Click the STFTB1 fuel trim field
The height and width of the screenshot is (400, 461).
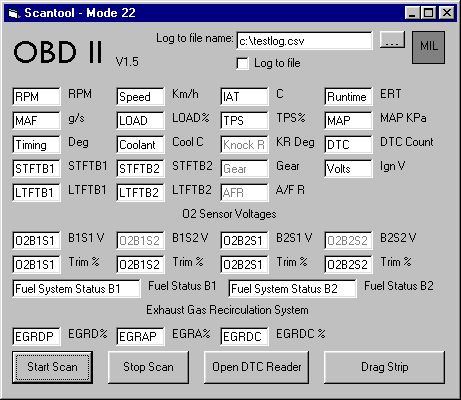pyautogui.click(x=36, y=169)
